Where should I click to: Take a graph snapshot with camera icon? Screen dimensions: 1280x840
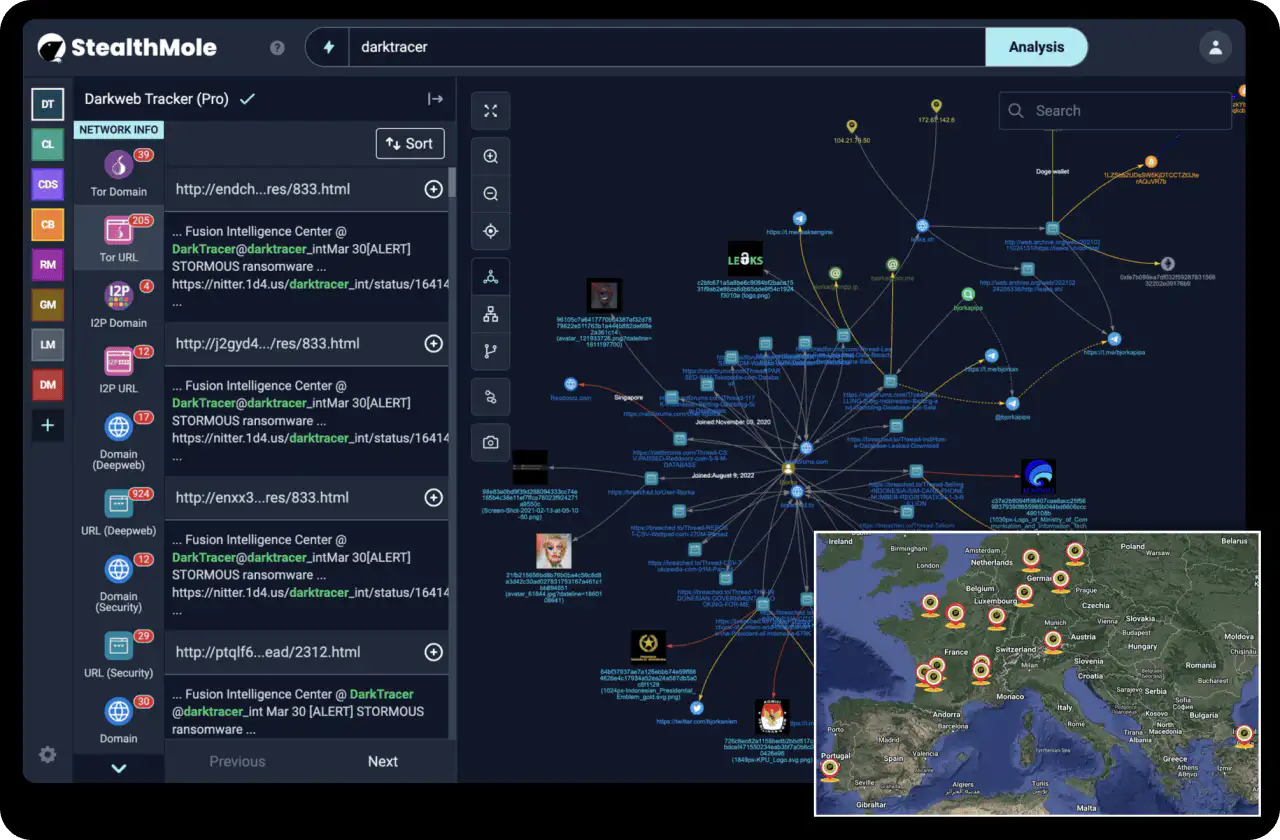491,442
